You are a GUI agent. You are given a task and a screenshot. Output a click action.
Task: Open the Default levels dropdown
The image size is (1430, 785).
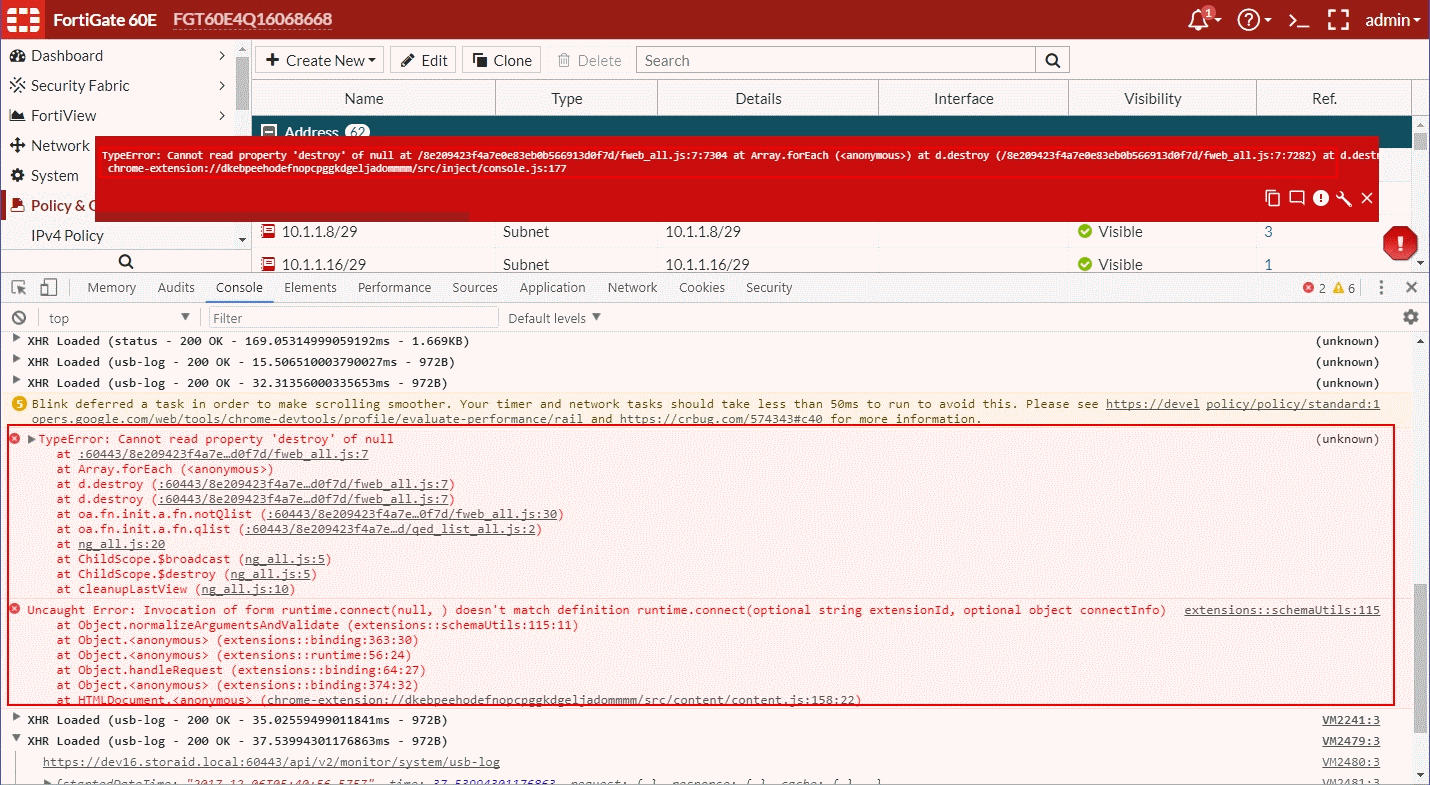coord(554,318)
